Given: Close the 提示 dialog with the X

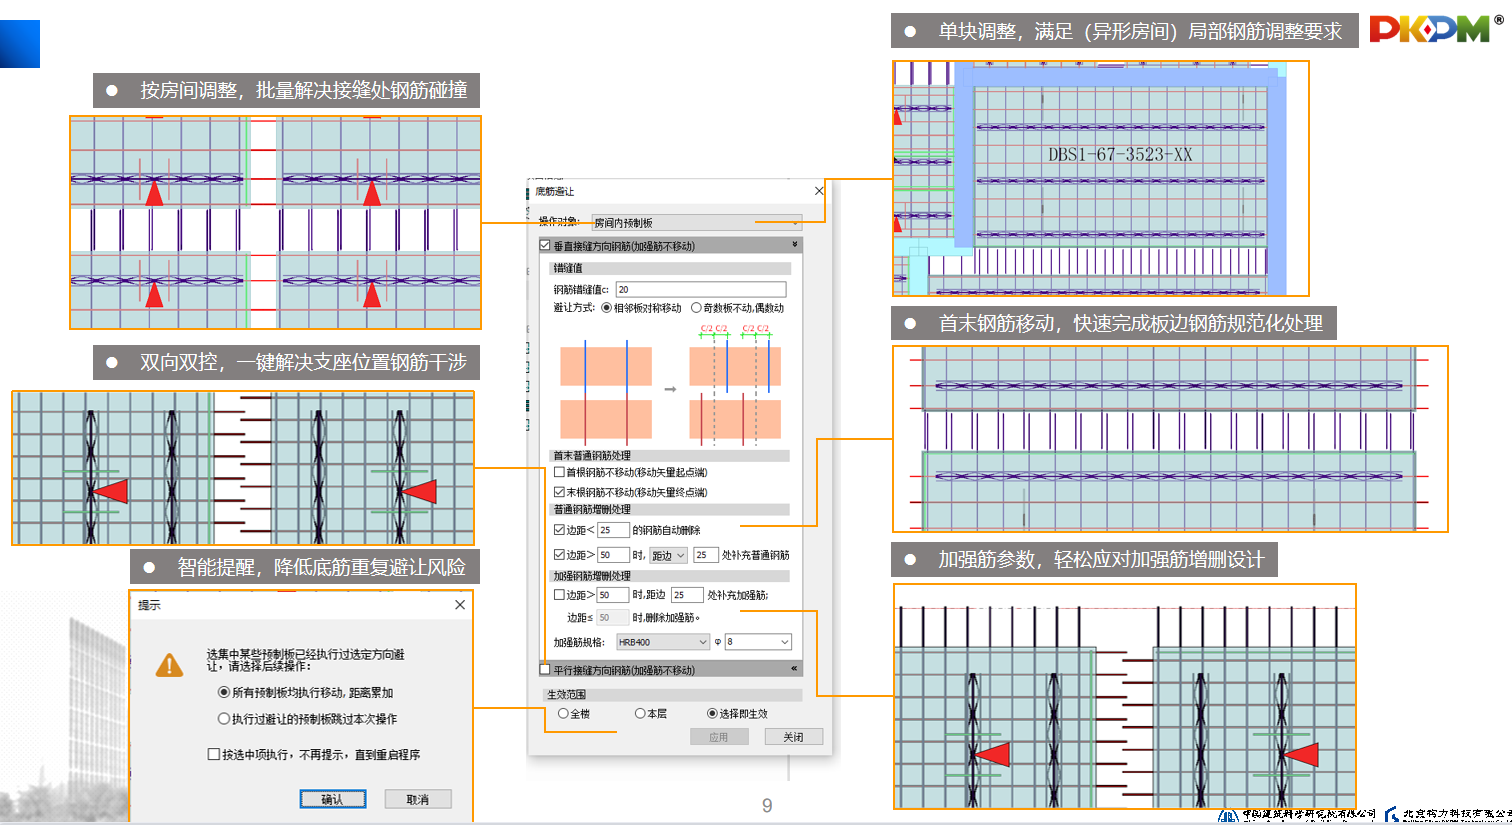Looking at the screenshot, I should pos(459,605).
